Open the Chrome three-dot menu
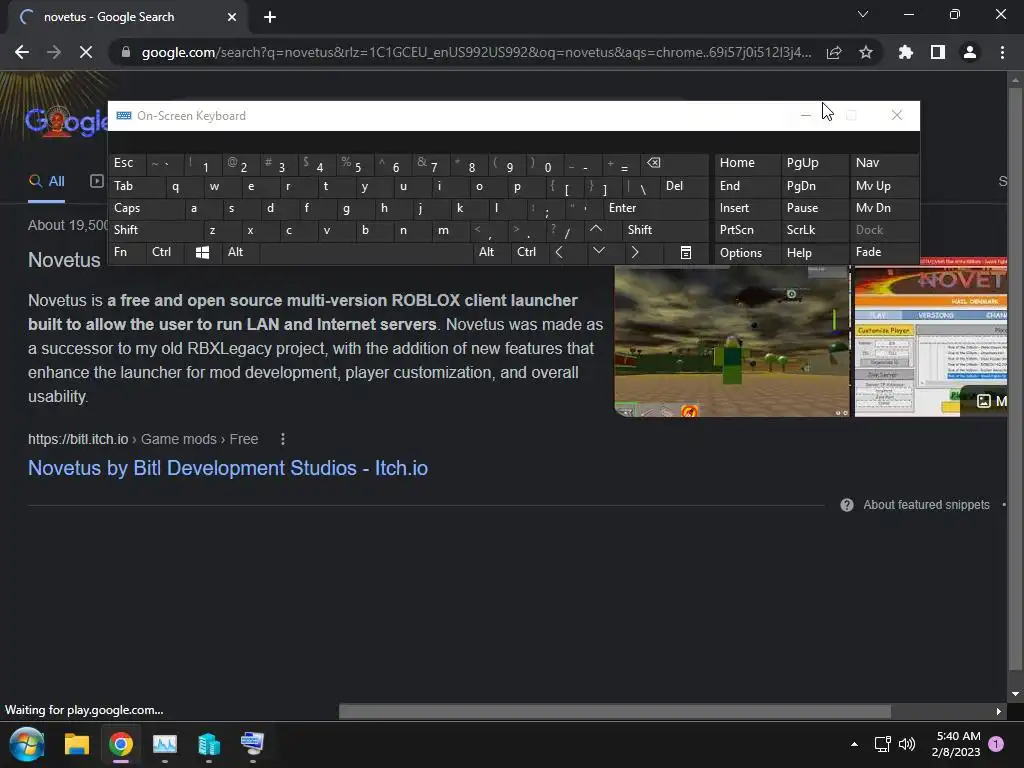The height and width of the screenshot is (768, 1024). [1002, 52]
